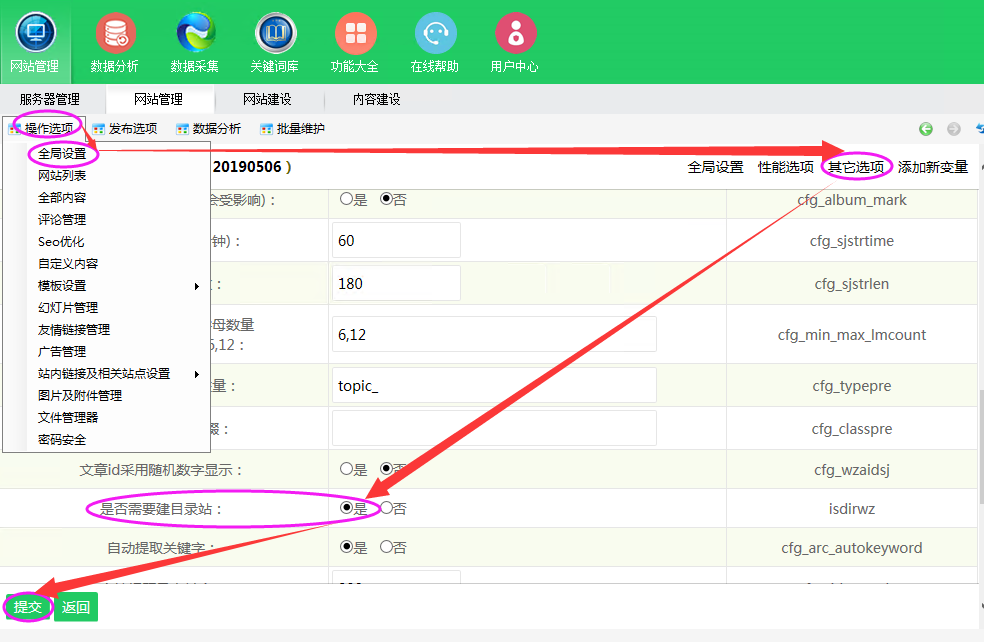Click the empty cfg_classpre input field
This screenshot has height=642, width=984.
pyautogui.click(x=494, y=428)
